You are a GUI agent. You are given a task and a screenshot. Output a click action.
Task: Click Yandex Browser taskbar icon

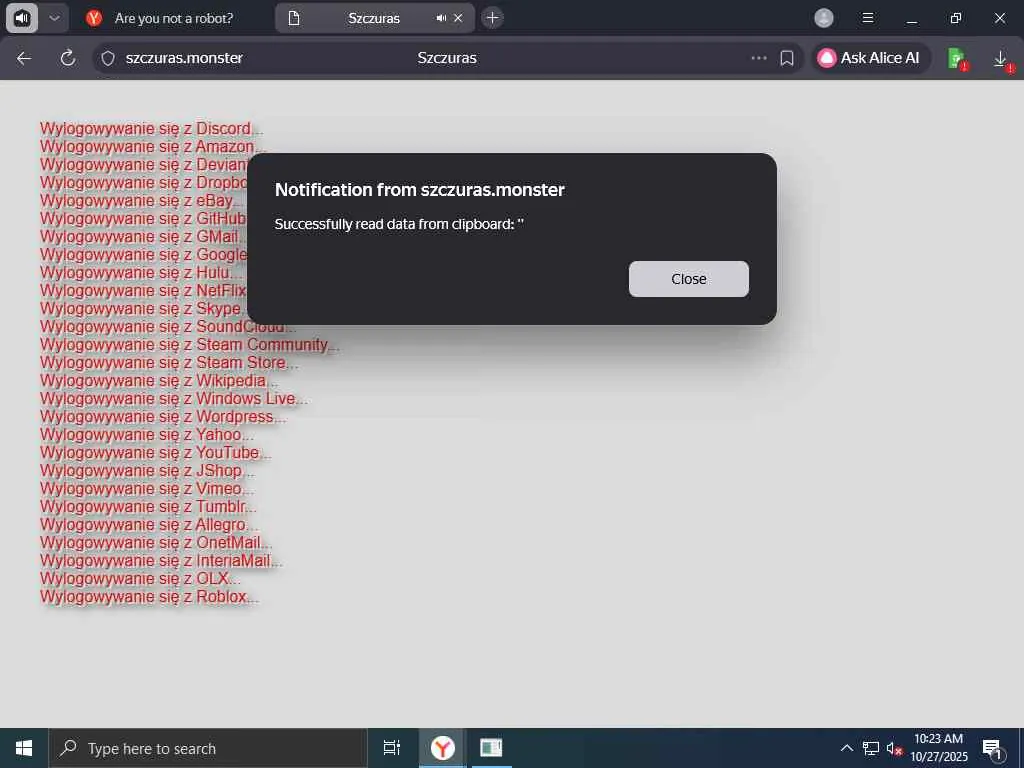(x=443, y=748)
